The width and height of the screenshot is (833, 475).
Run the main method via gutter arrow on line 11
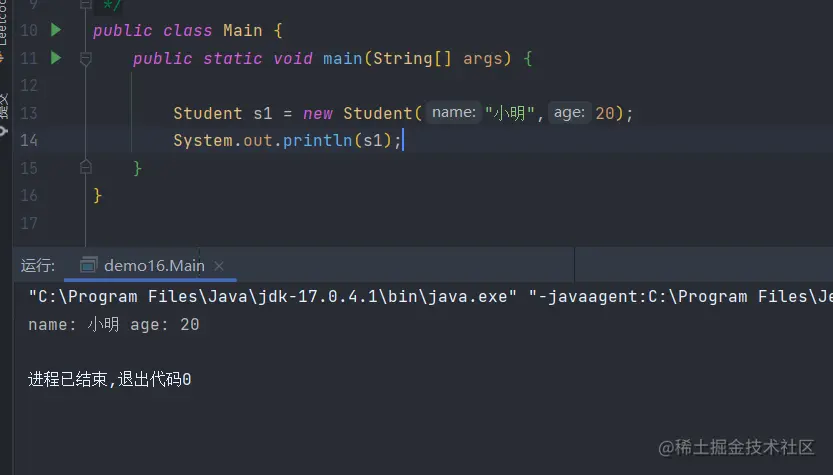click(56, 57)
